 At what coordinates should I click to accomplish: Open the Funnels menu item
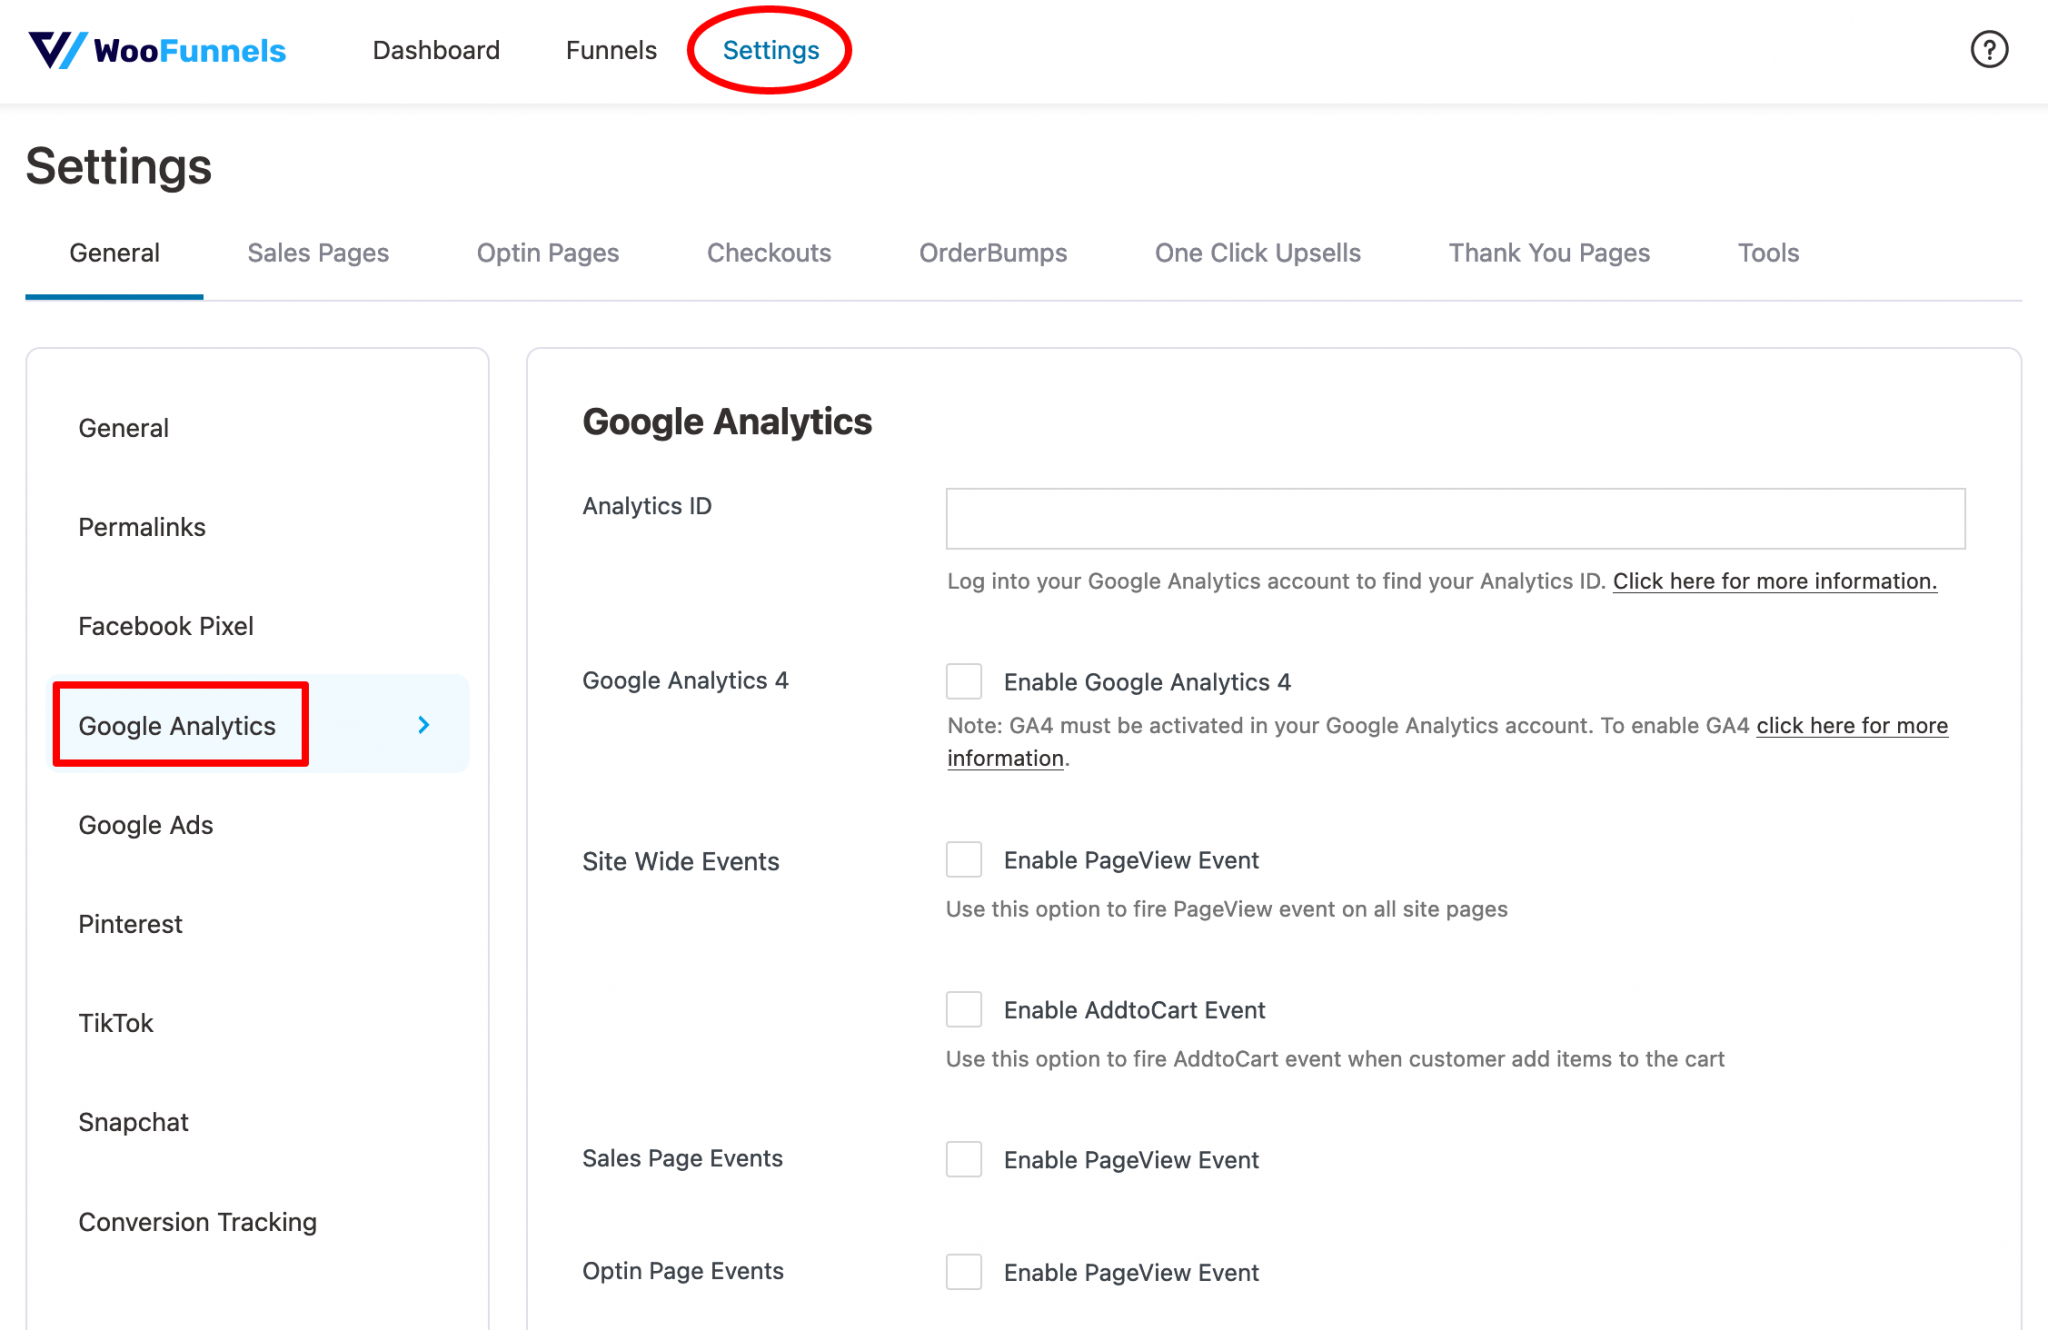pyautogui.click(x=611, y=49)
